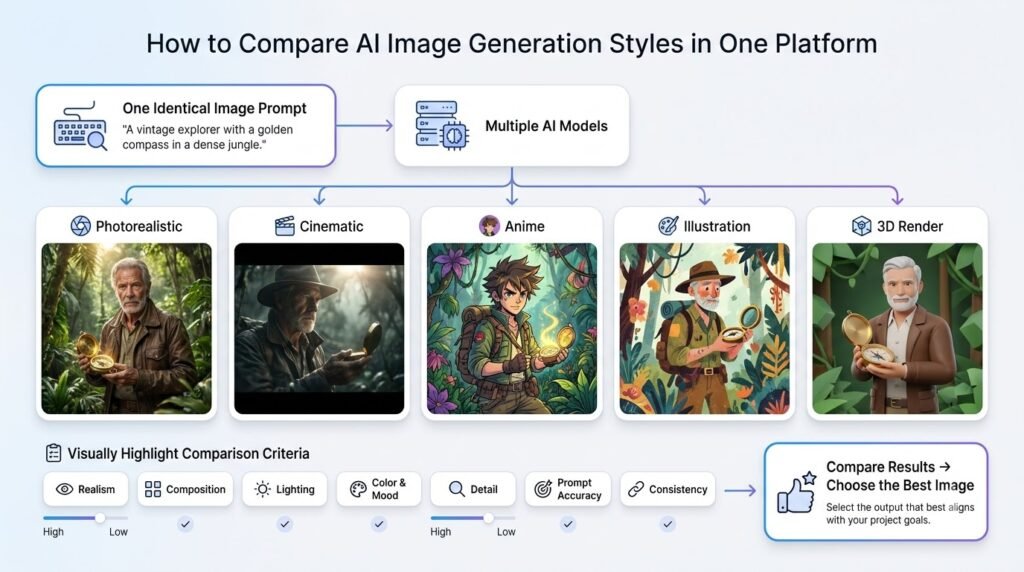Click the Low label under Realism slider
Screen dimensions: 1024x572
click(x=118, y=532)
